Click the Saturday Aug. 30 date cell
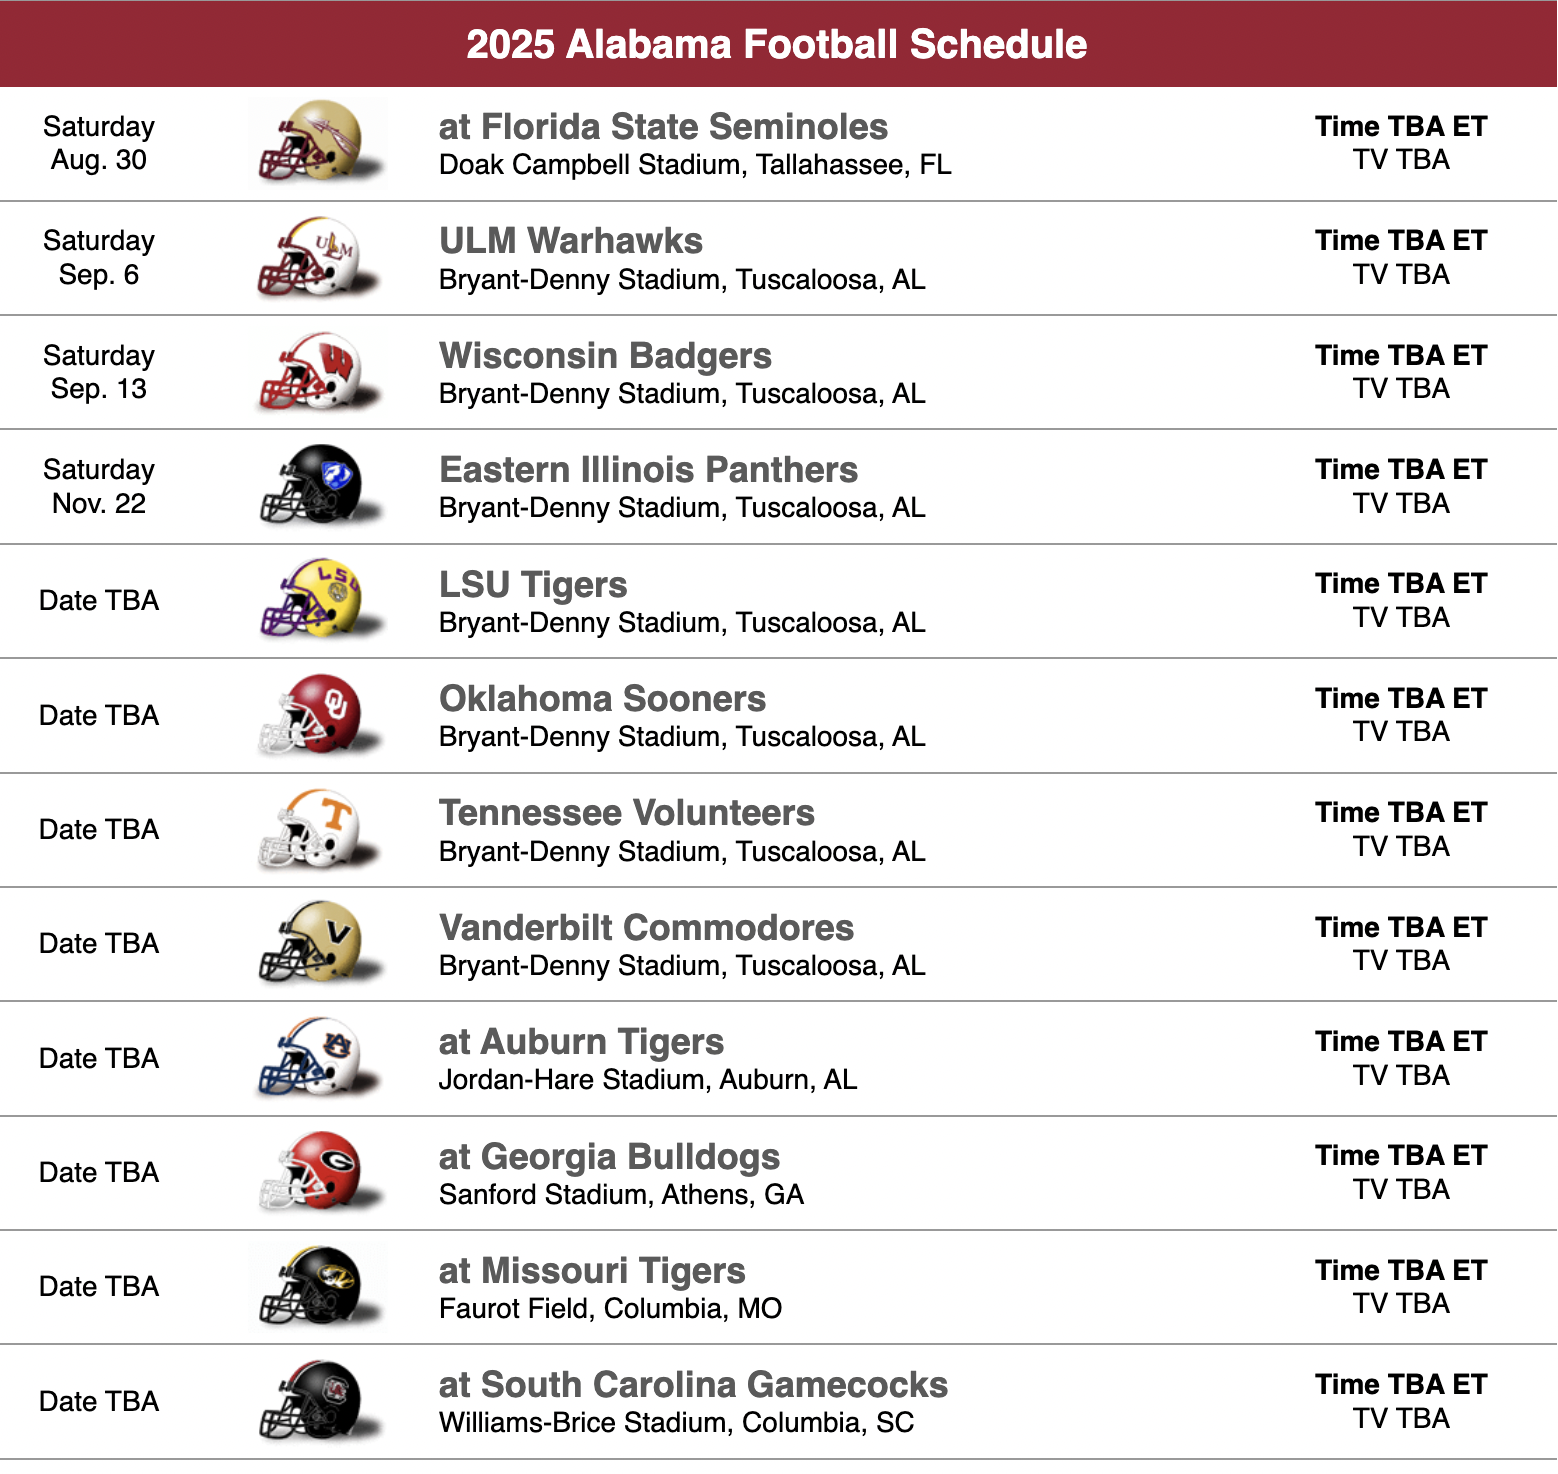This screenshot has height=1474, width=1558. tap(99, 143)
